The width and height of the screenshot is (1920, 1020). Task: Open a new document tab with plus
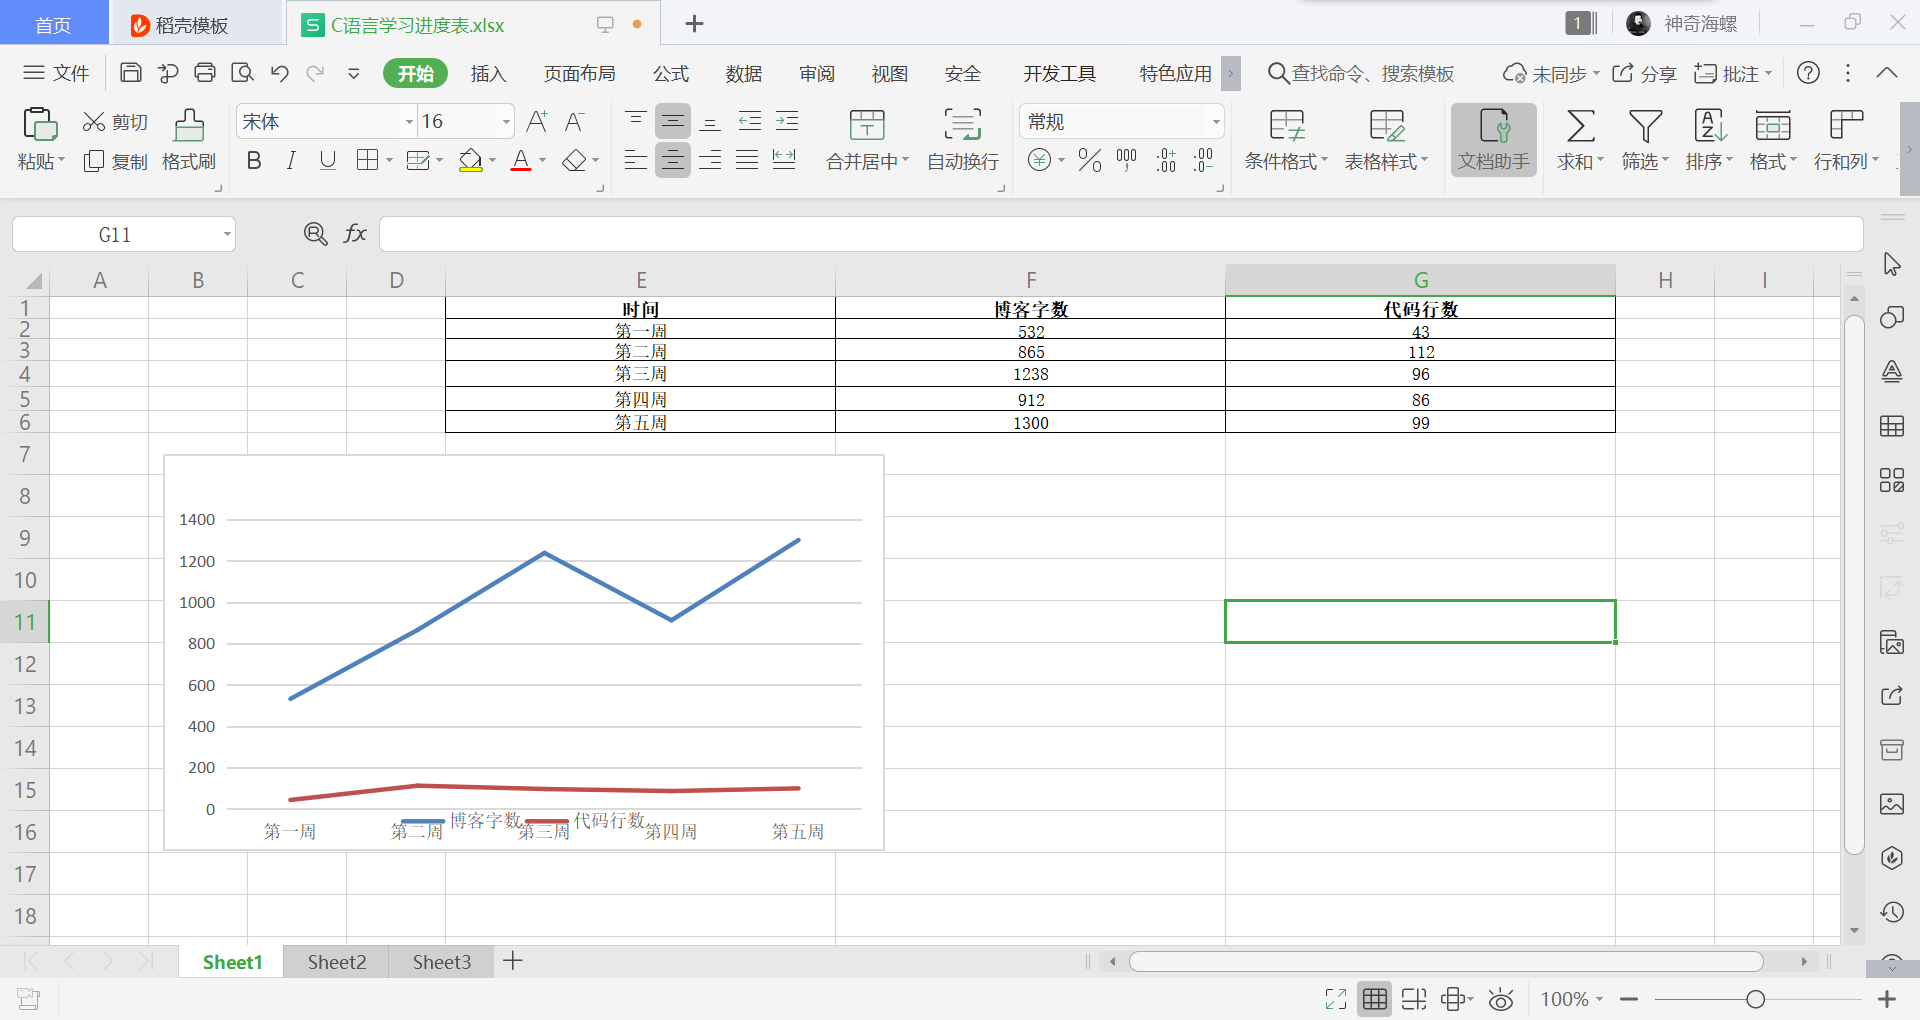[695, 24]
